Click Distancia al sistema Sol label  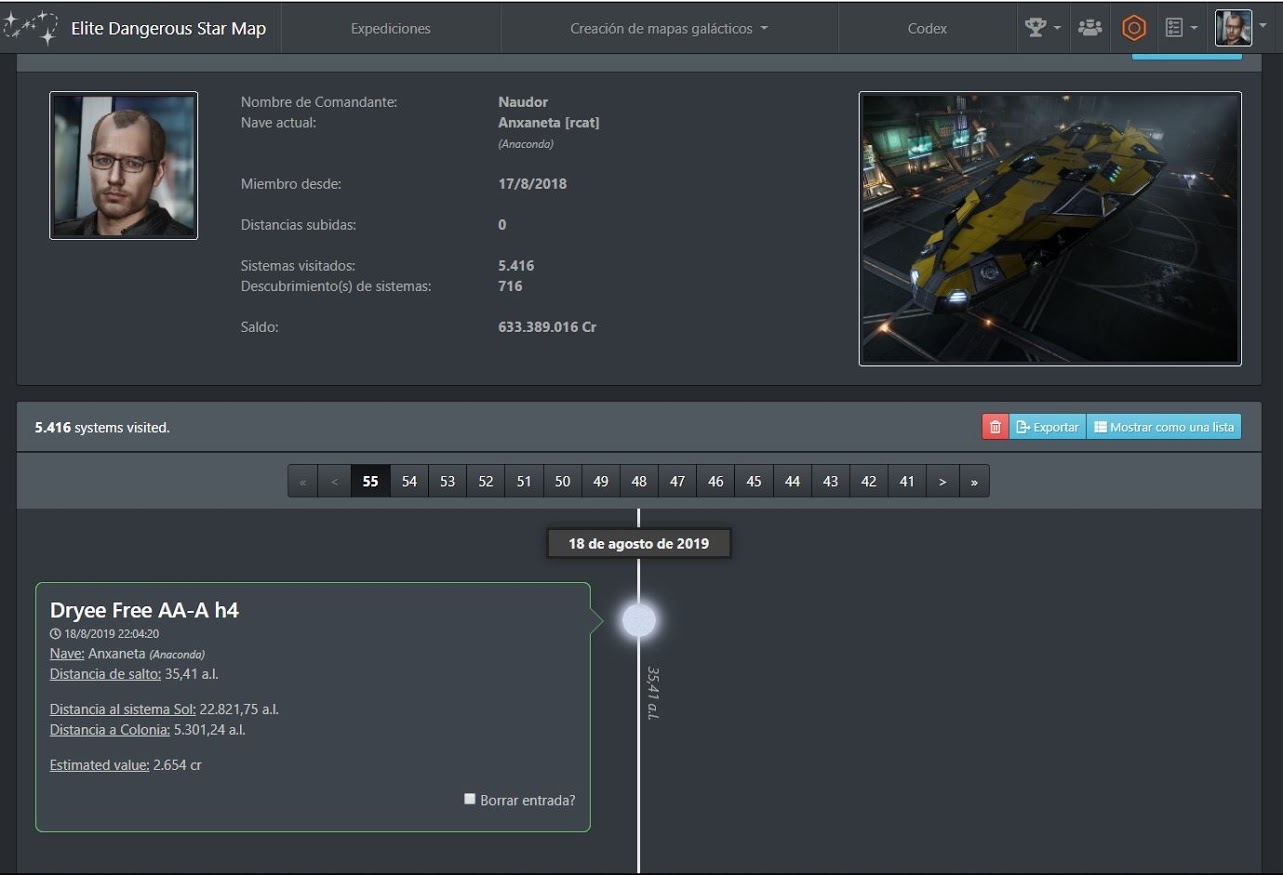(x=123, y=709)
